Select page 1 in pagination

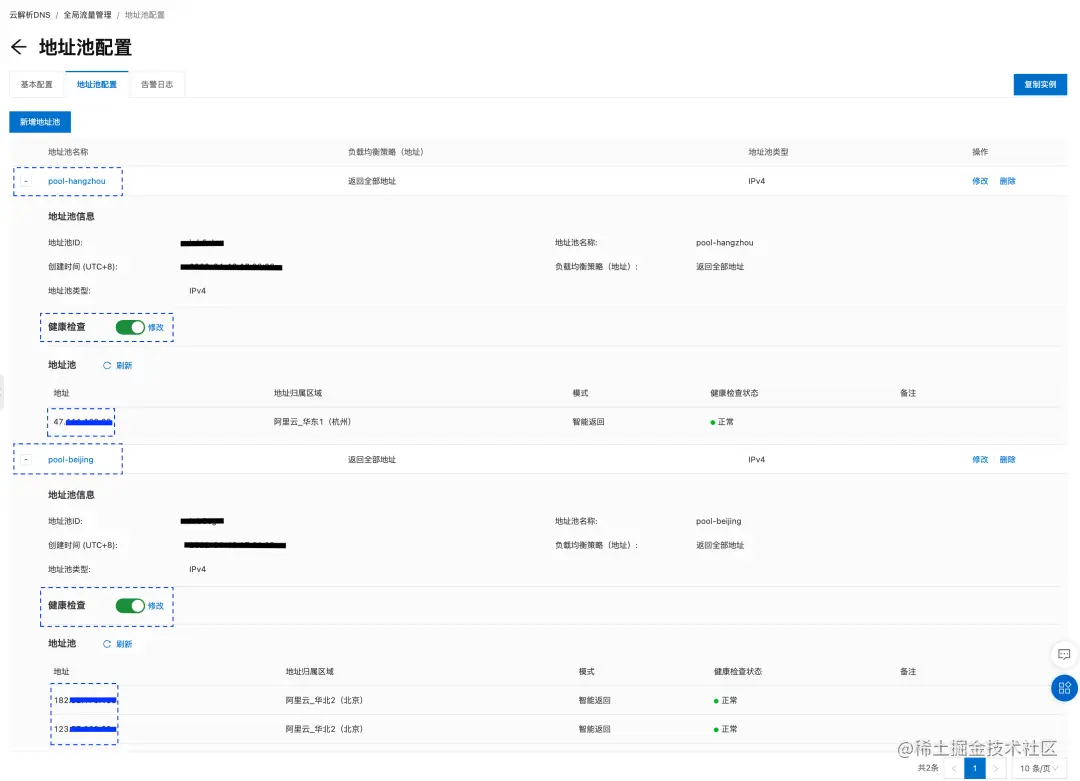975,769
